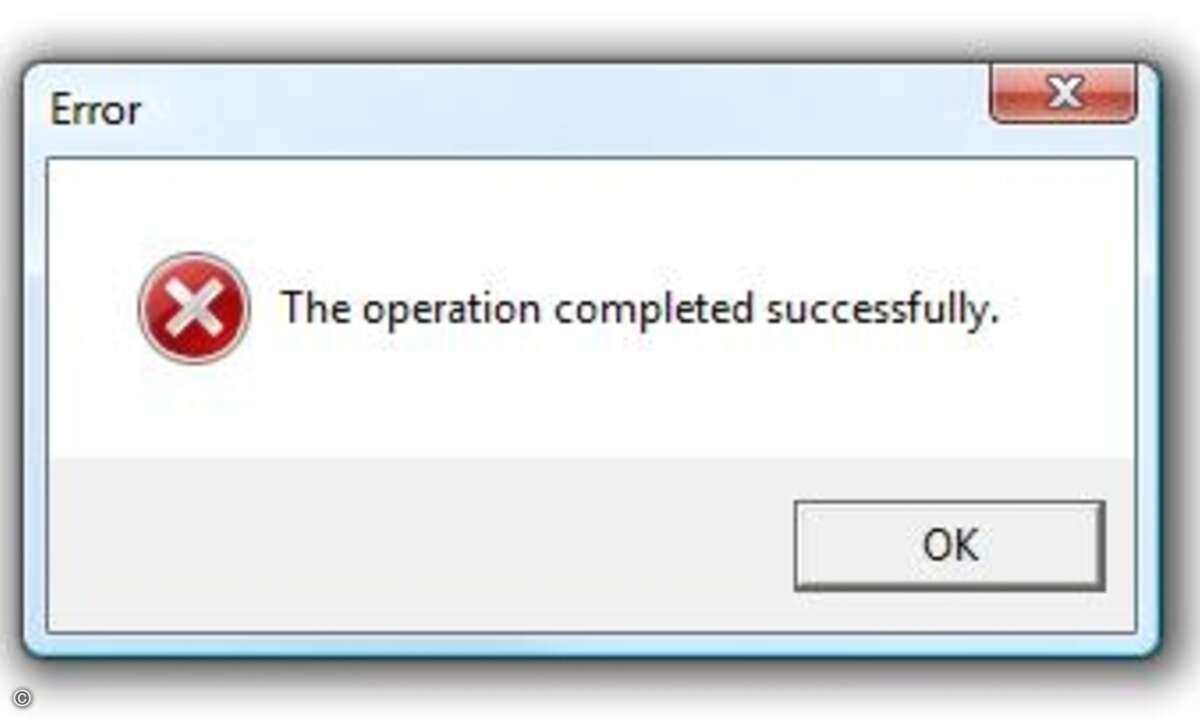Image resolution: width=1200 pixels, height=720 pixels.
Task: Click the white X inside the red circle
Action: click(194, 307)
